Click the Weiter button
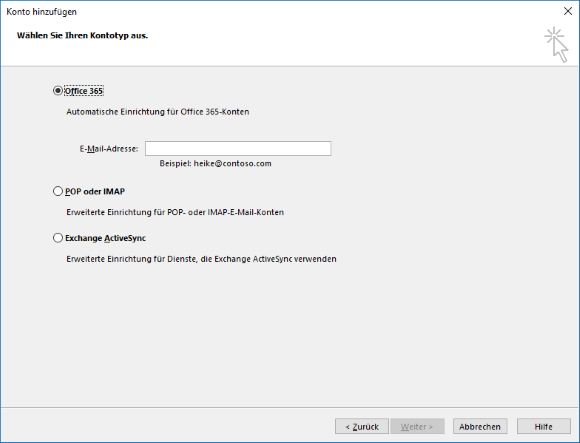Screen dimensions: 580x443 417,426
